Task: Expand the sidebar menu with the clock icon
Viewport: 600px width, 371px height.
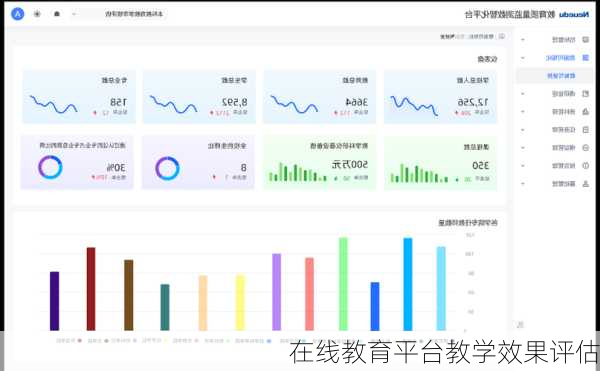Action: (x=523, y=148)
